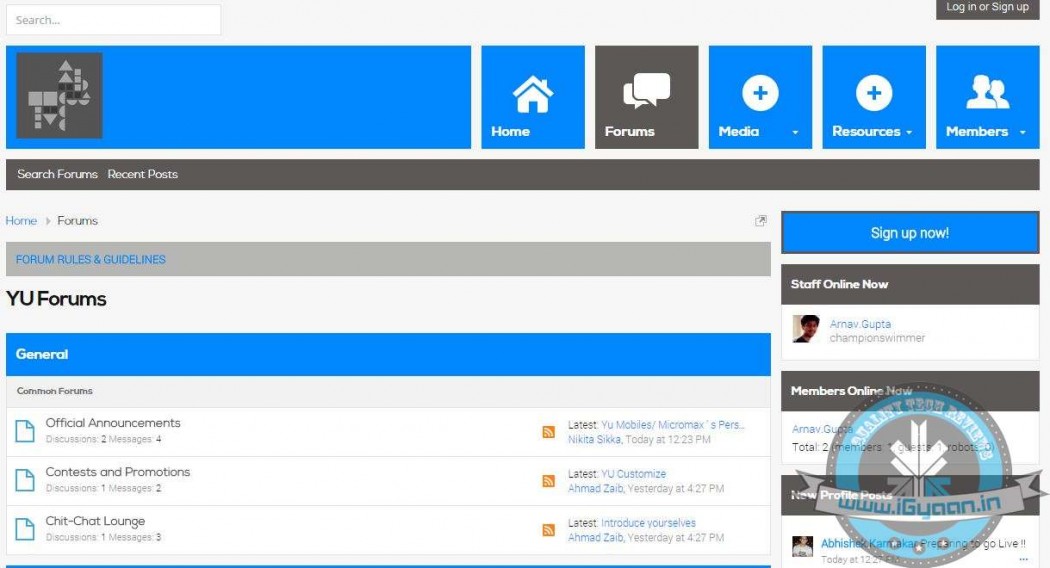Viewport: 1050px width, 568px height.
Task: Click the YU forum logo image
Action: [x=59, y=96]
